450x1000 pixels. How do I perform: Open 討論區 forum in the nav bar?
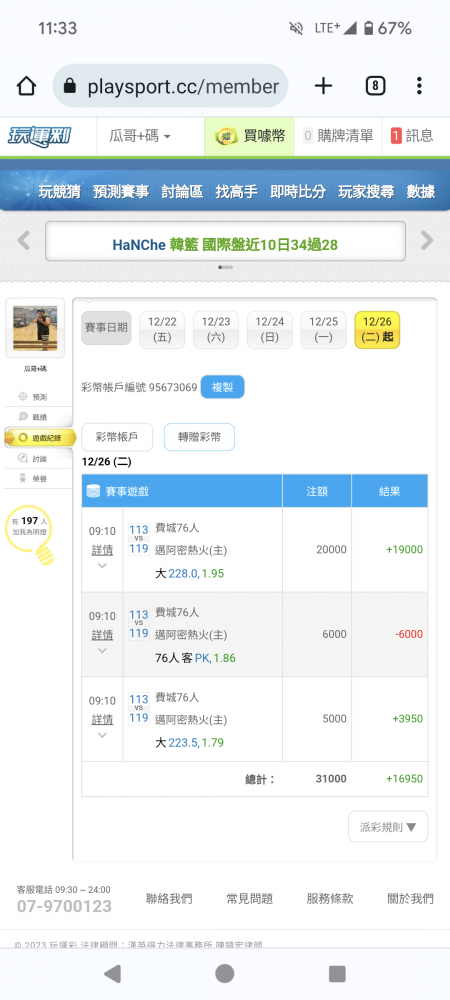coord(182,191)
